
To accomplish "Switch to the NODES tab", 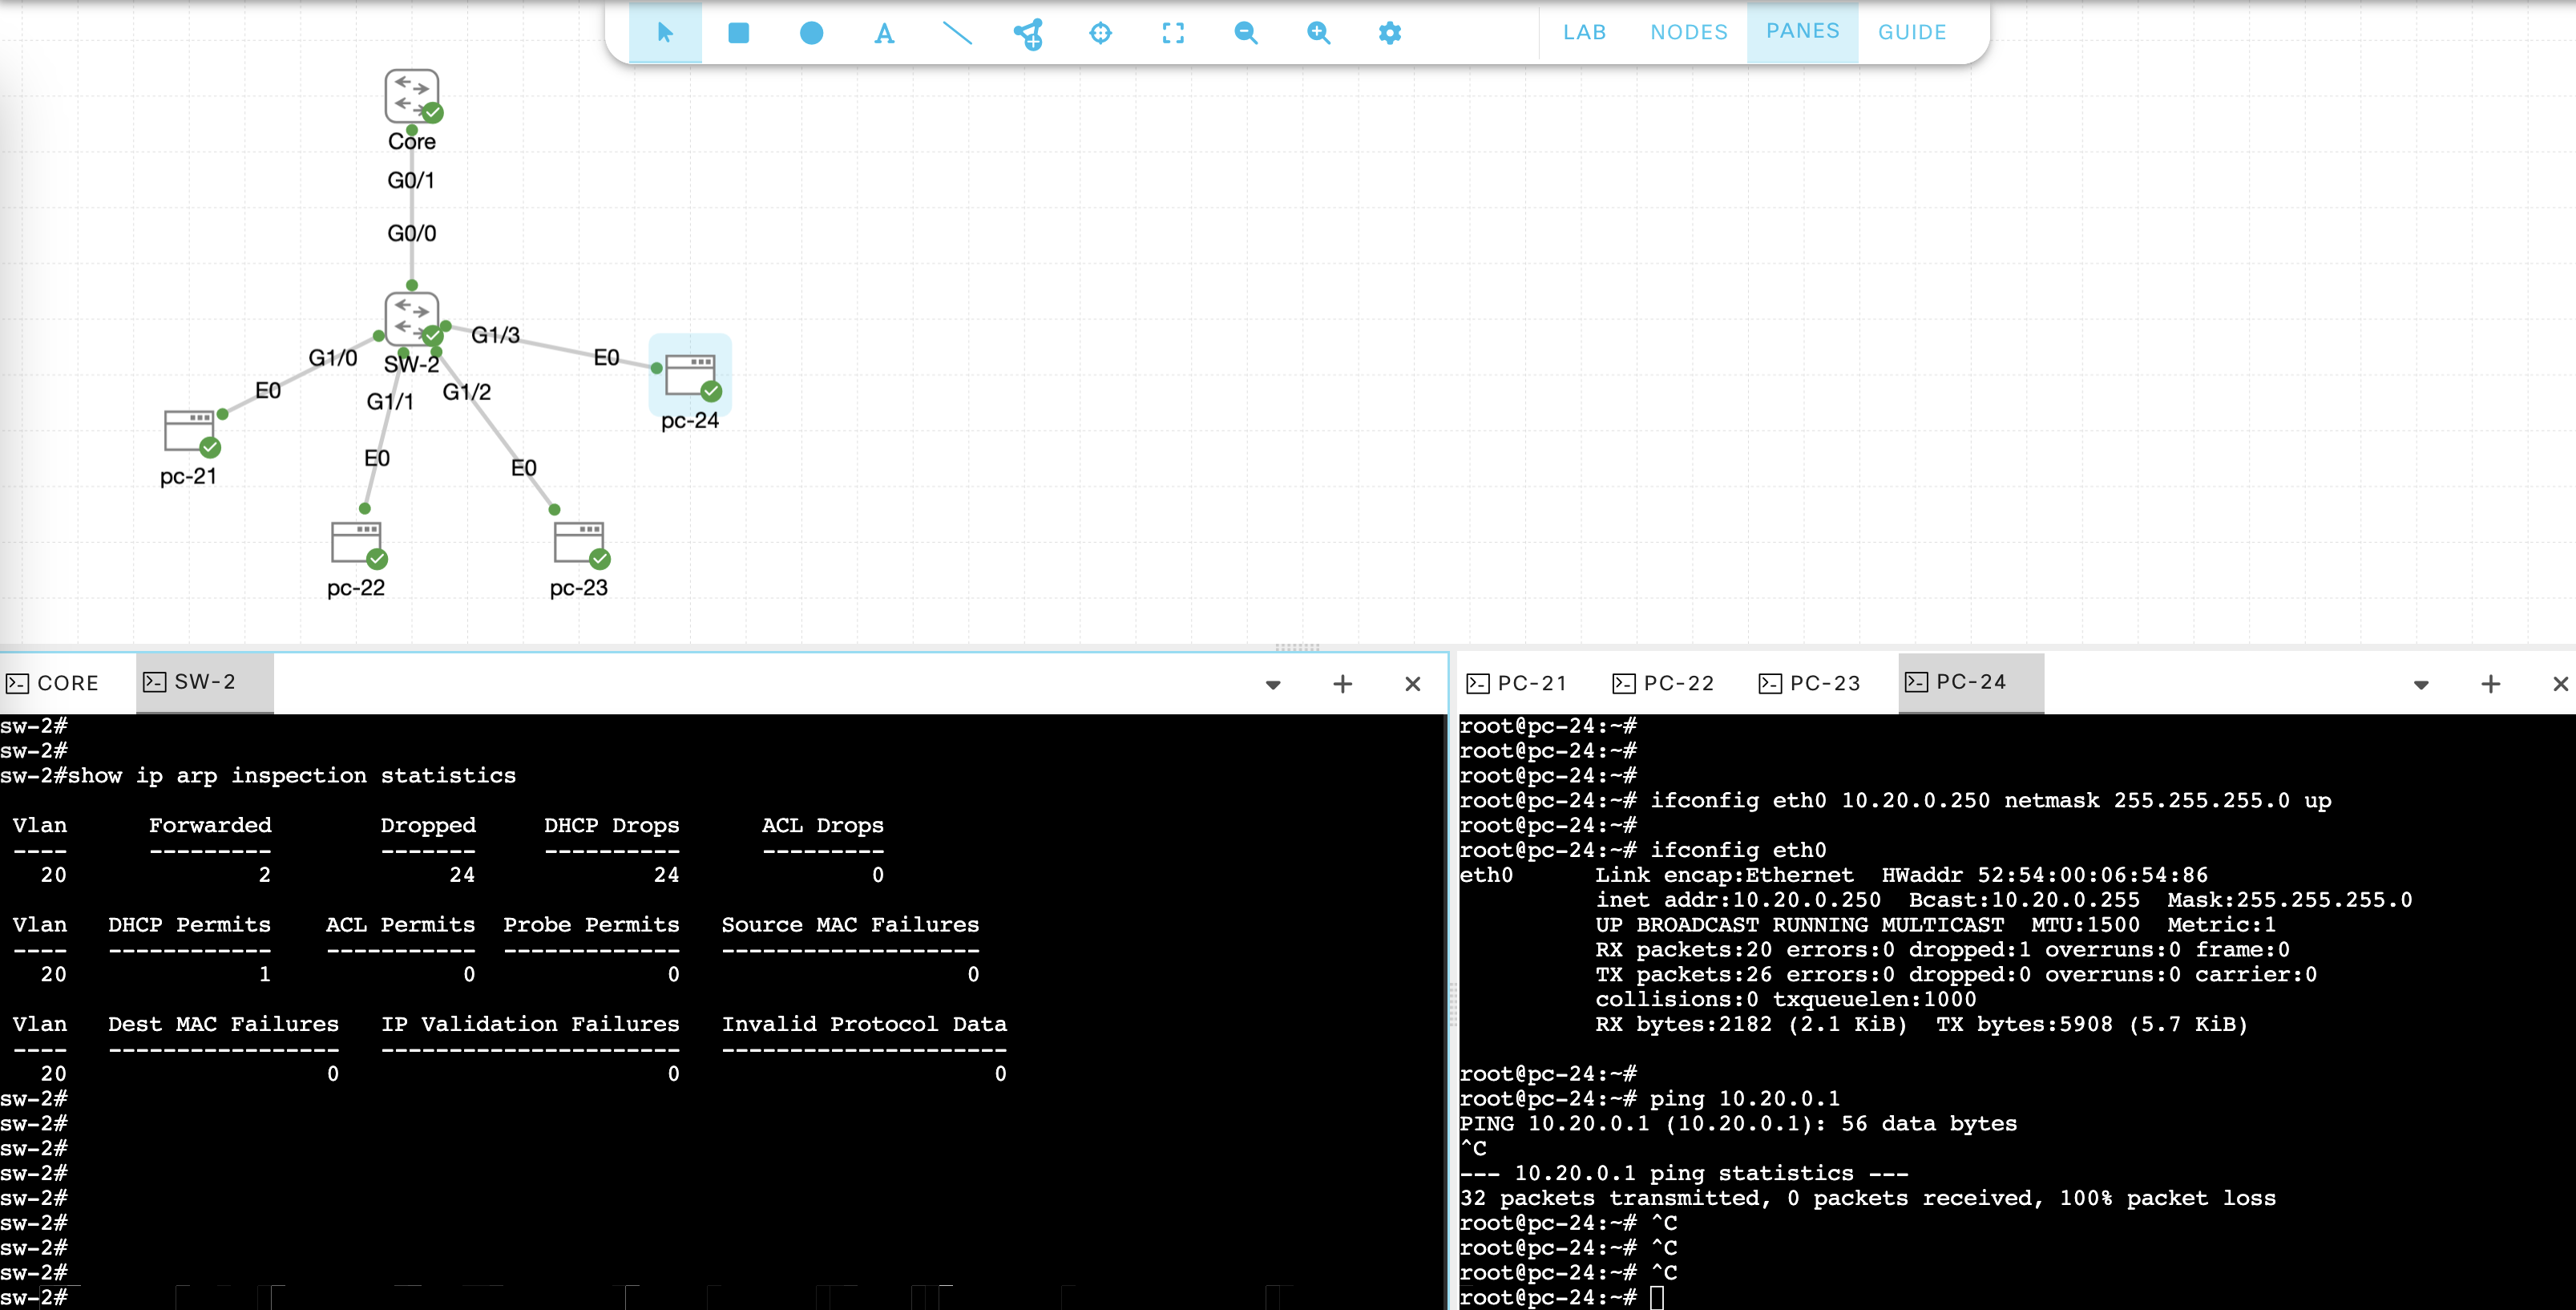I will coord(1689,32).
